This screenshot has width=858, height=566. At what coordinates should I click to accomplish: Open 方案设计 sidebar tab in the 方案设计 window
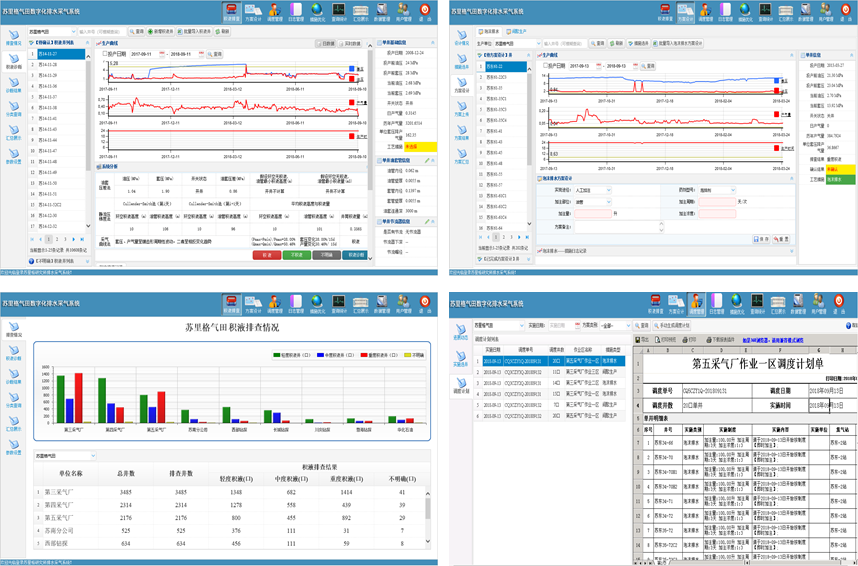[x=462, y=84]
